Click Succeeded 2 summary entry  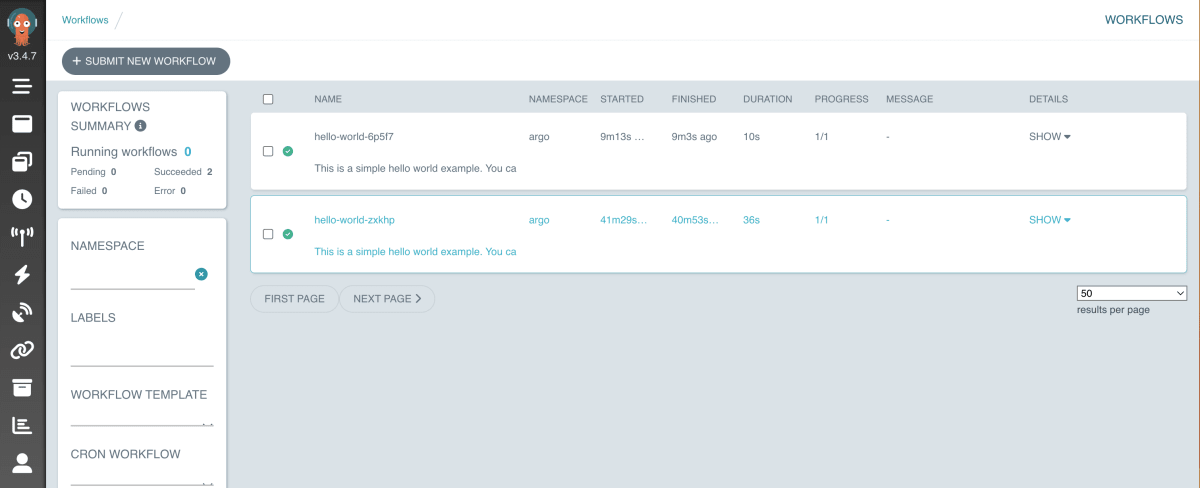[x=183, y=172]
